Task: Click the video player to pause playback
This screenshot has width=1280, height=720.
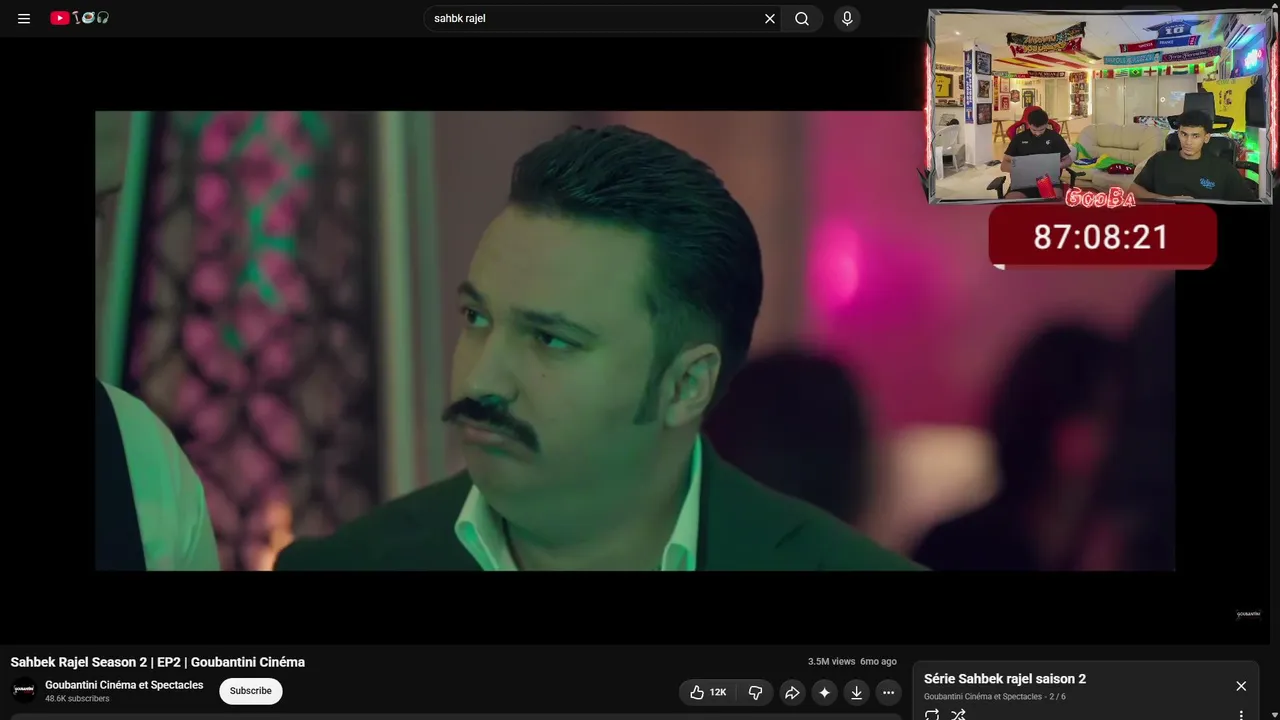Action: tap(635, 340)
